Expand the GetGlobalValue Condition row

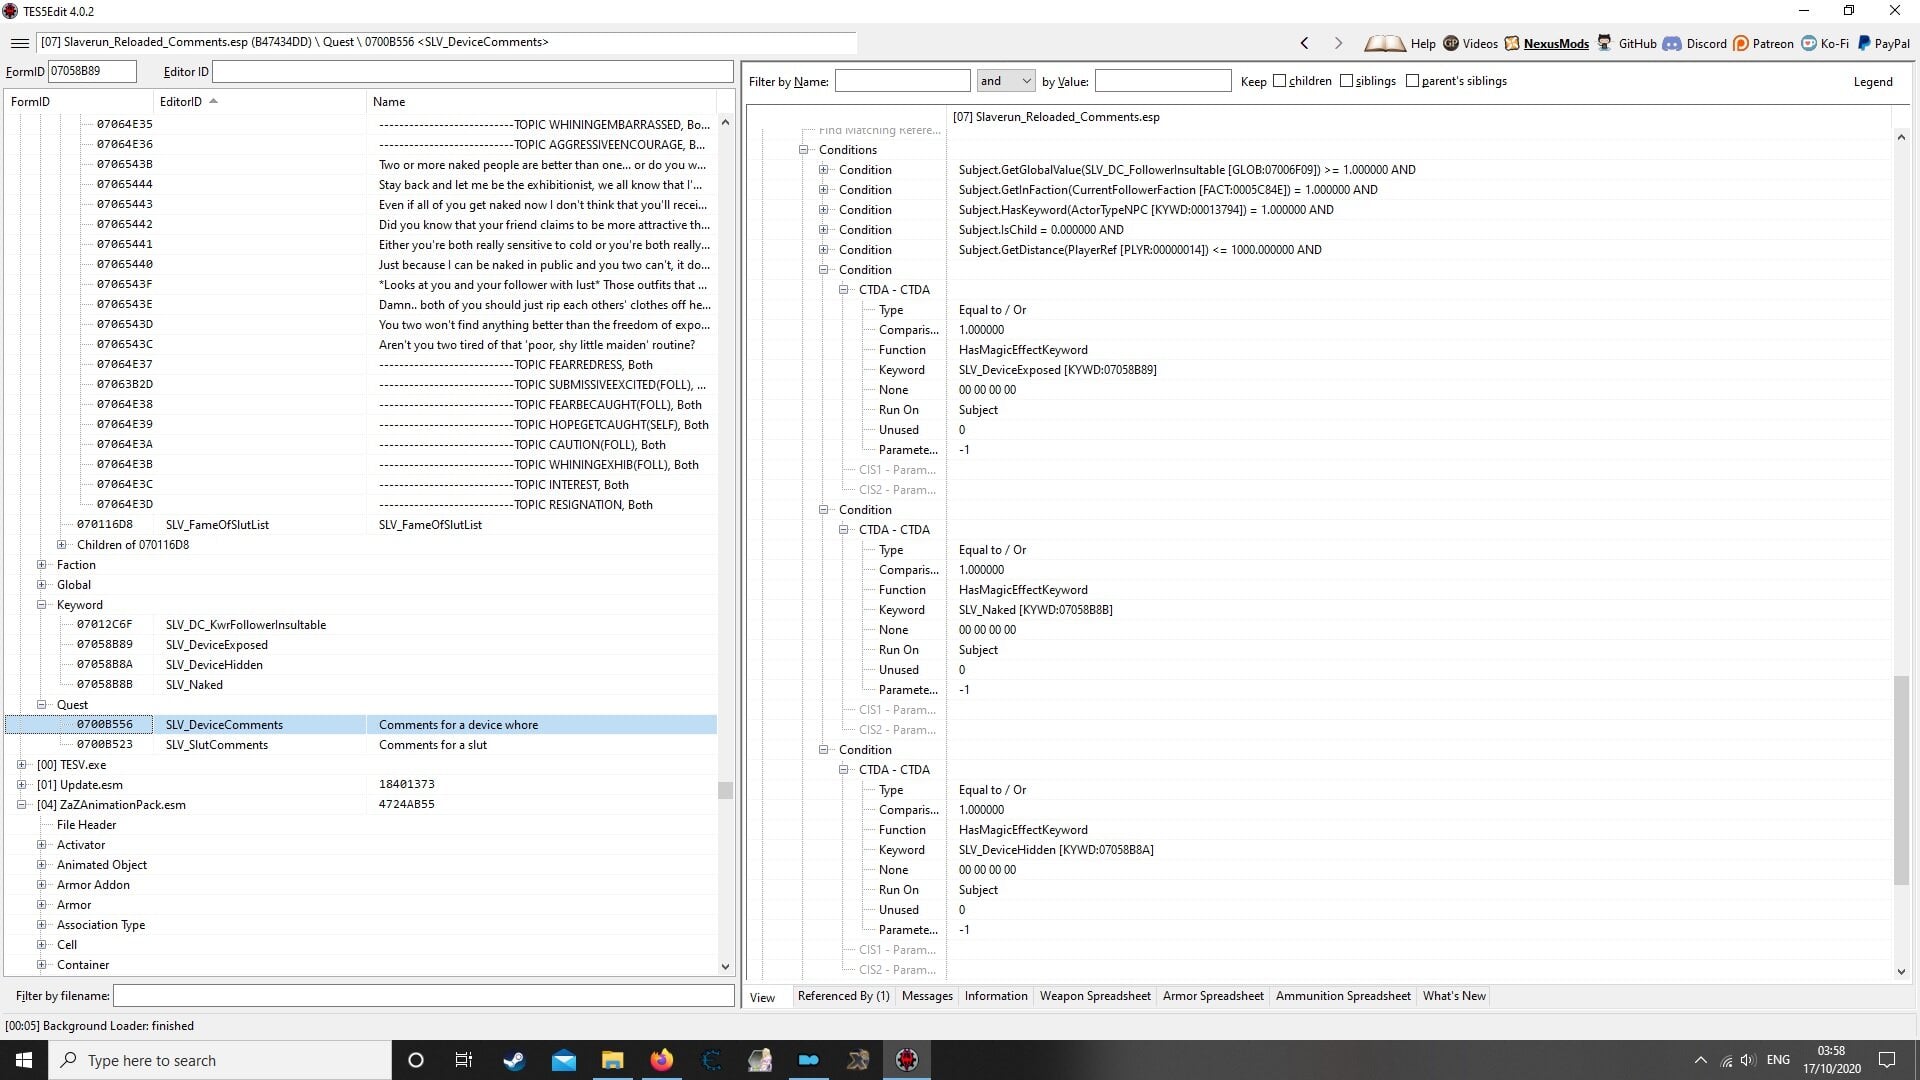click(x=824, y=170)
